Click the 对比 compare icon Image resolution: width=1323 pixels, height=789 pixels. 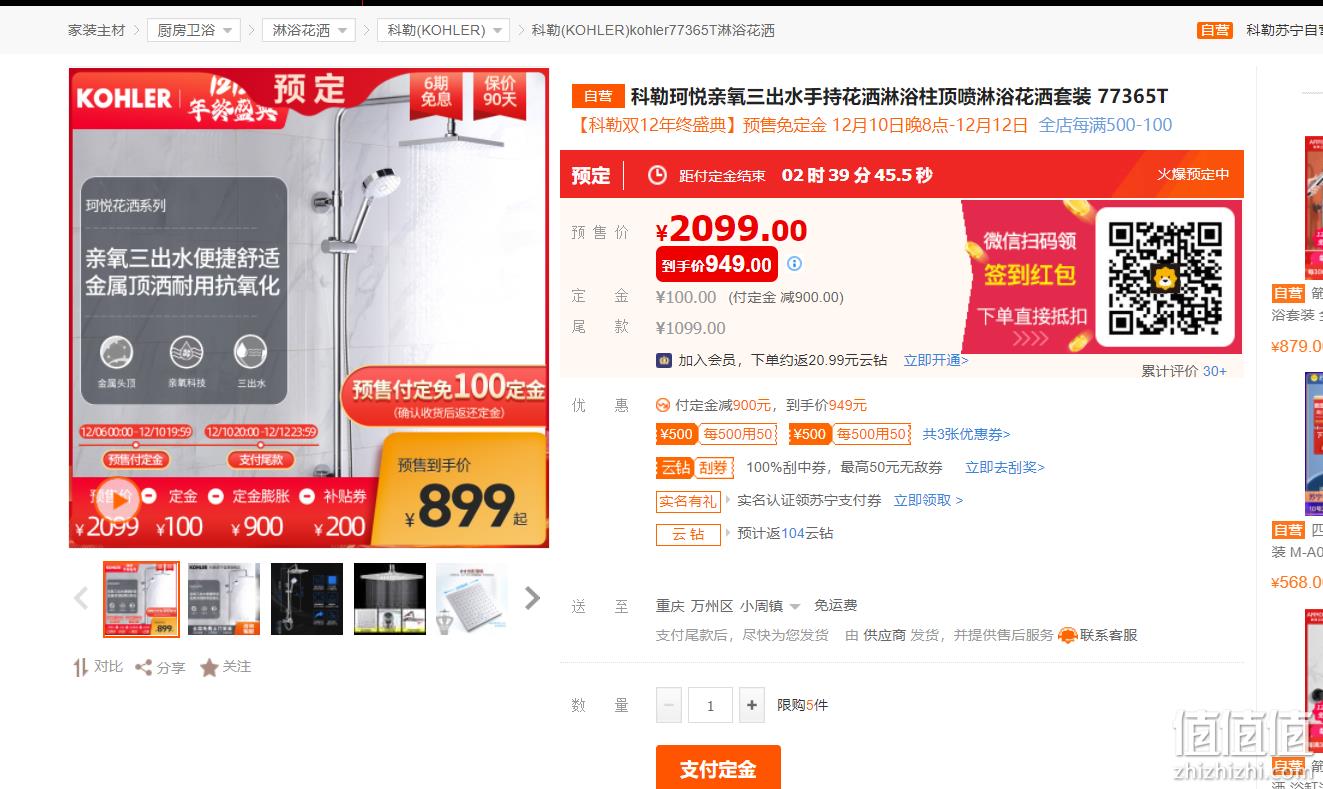pyautogui.click(x=81, y=667)
